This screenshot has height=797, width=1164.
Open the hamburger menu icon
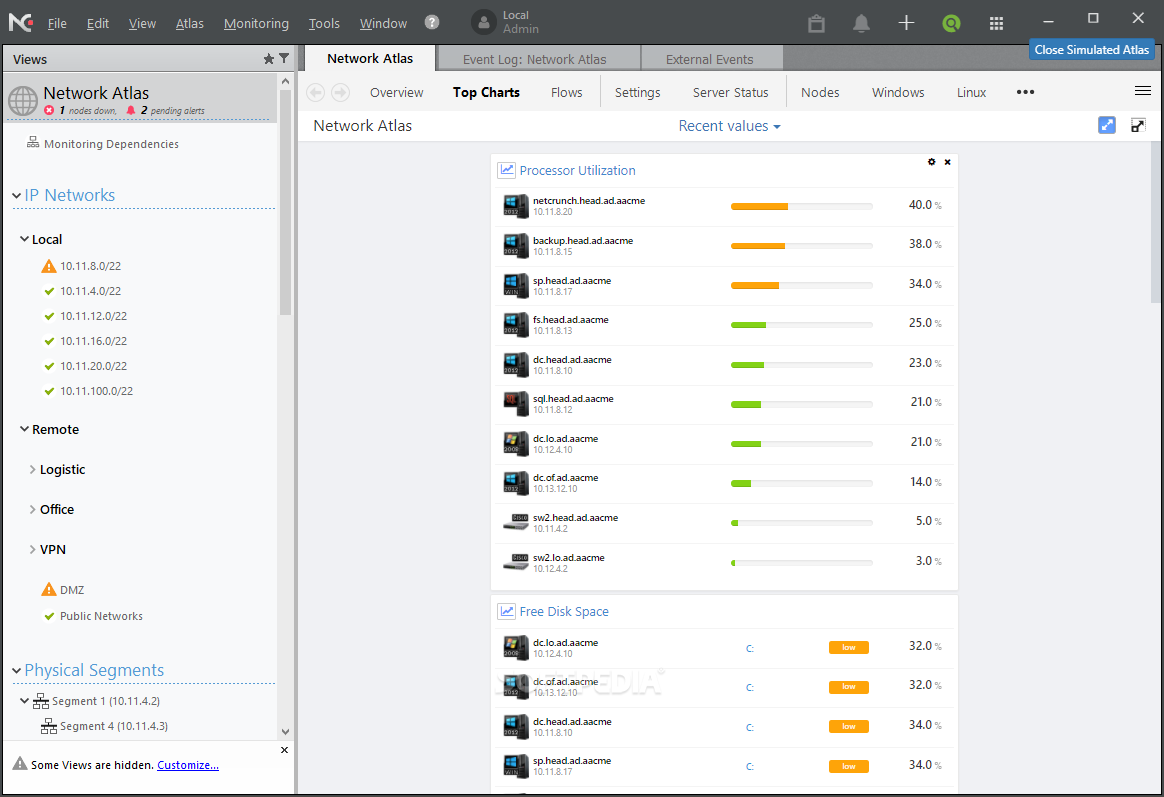[1142, 91]
